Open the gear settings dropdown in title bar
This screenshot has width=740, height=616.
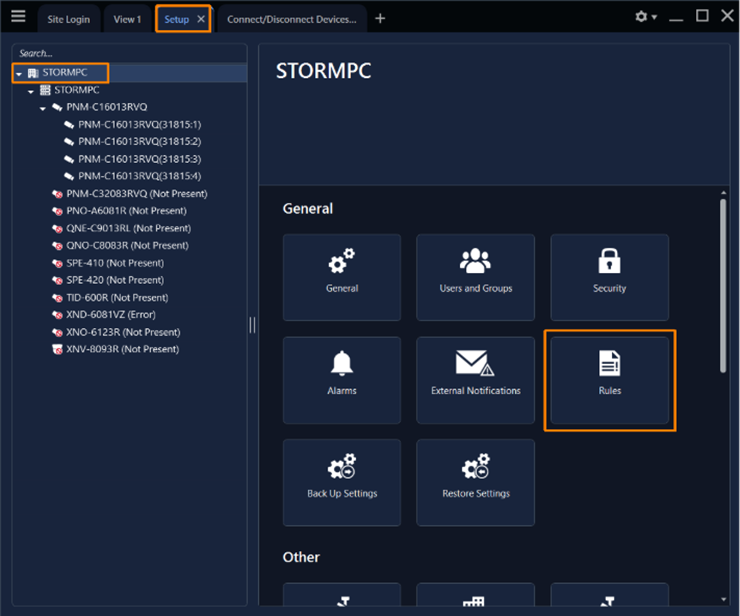[x=646, y=17]
